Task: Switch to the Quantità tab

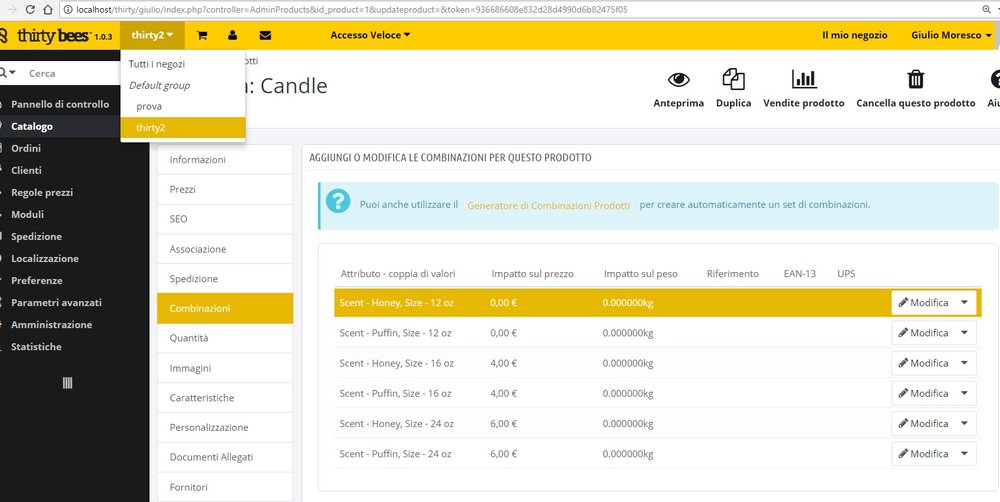Action: pos(189,338)
